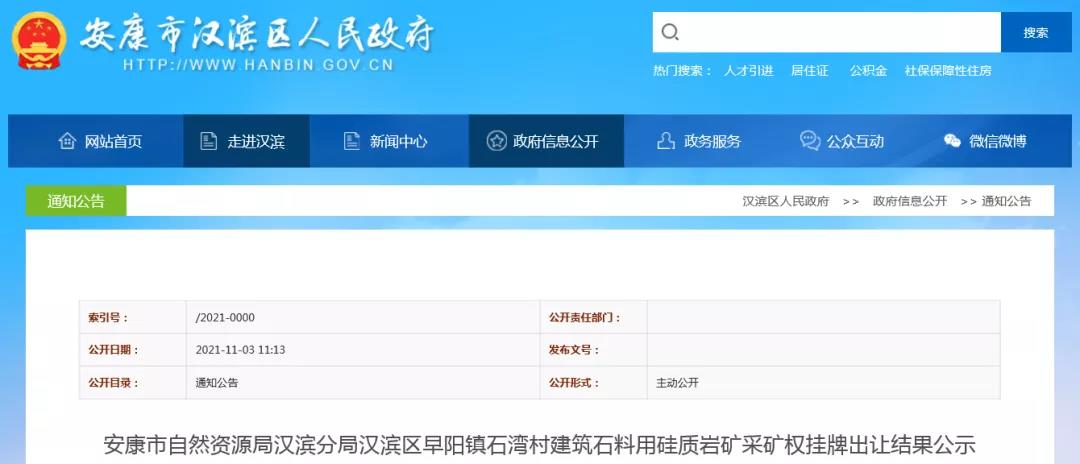
Task: Click the house icon beside 网站首页
Action: pyautogui.click(x=67, y=141)
